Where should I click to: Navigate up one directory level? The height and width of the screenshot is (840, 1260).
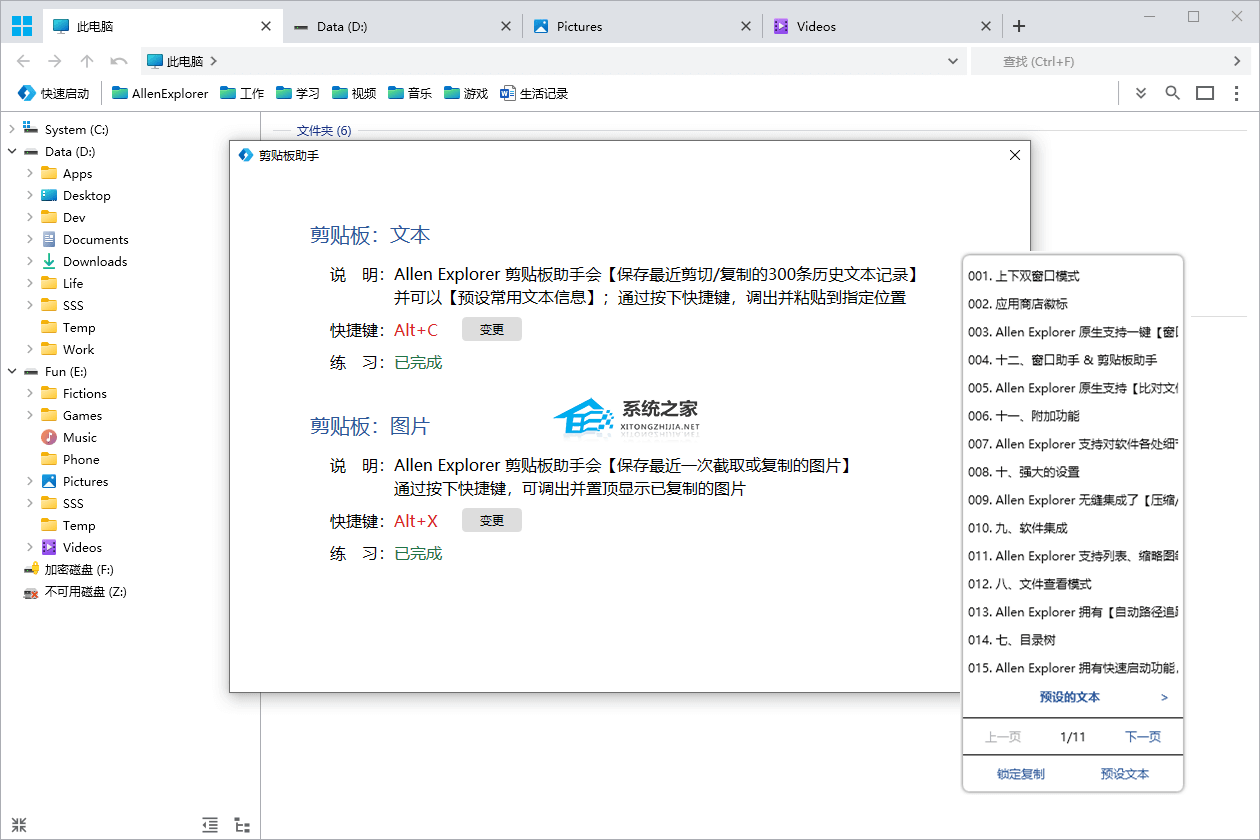(x=87, y=61)
